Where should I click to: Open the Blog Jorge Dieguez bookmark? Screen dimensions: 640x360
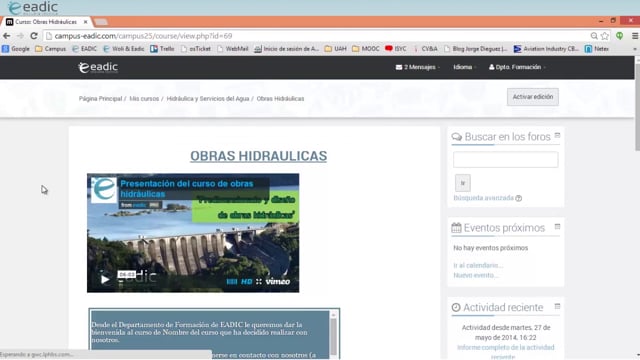point(476,49)
